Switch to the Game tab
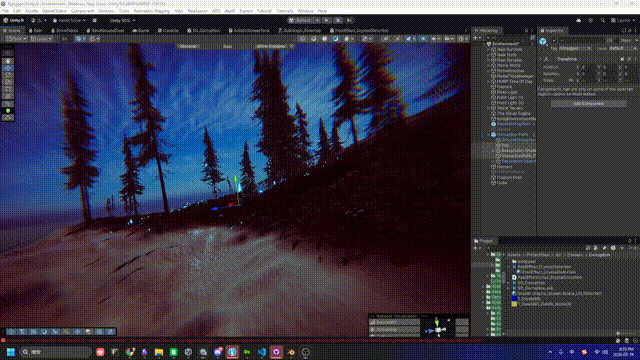The image size is (640, 360). [x=141, y=31]
